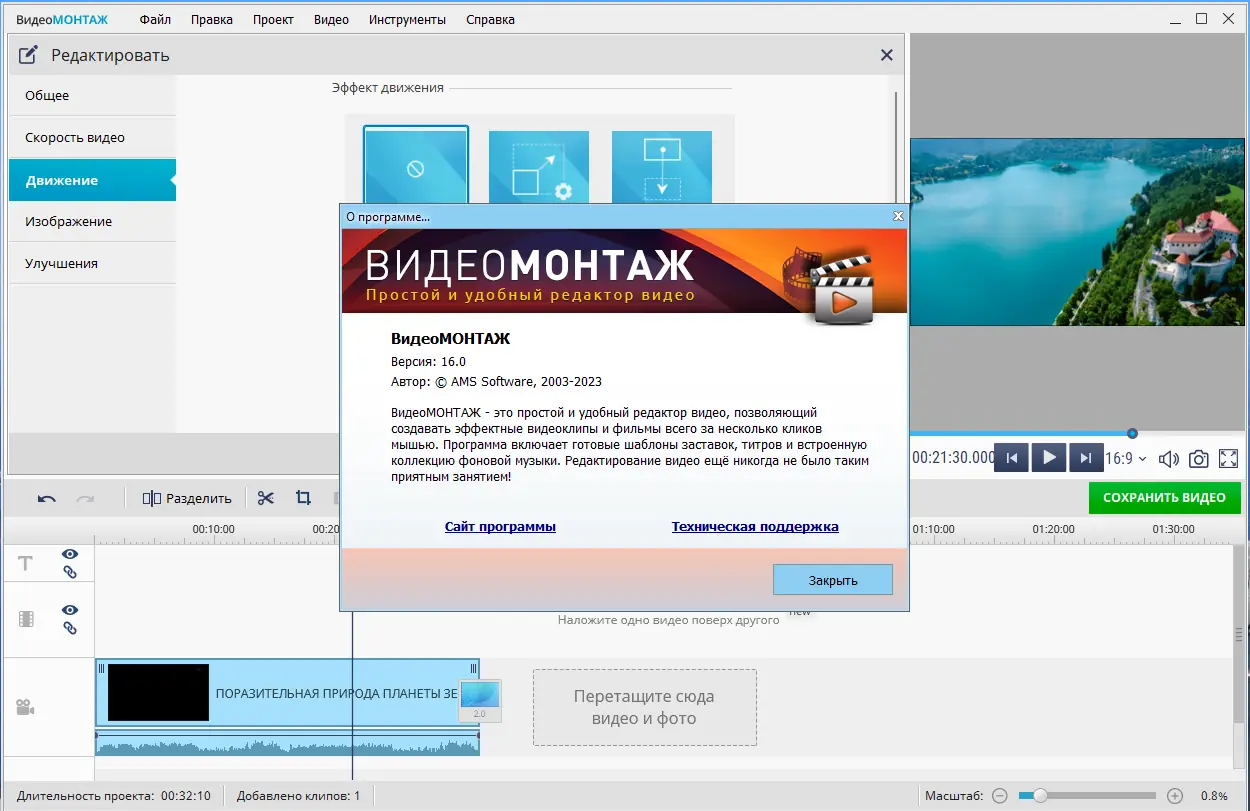Close the Редактировать panel with X
The width and height of the screenshot is (1250, 811).
coord(886,55)
